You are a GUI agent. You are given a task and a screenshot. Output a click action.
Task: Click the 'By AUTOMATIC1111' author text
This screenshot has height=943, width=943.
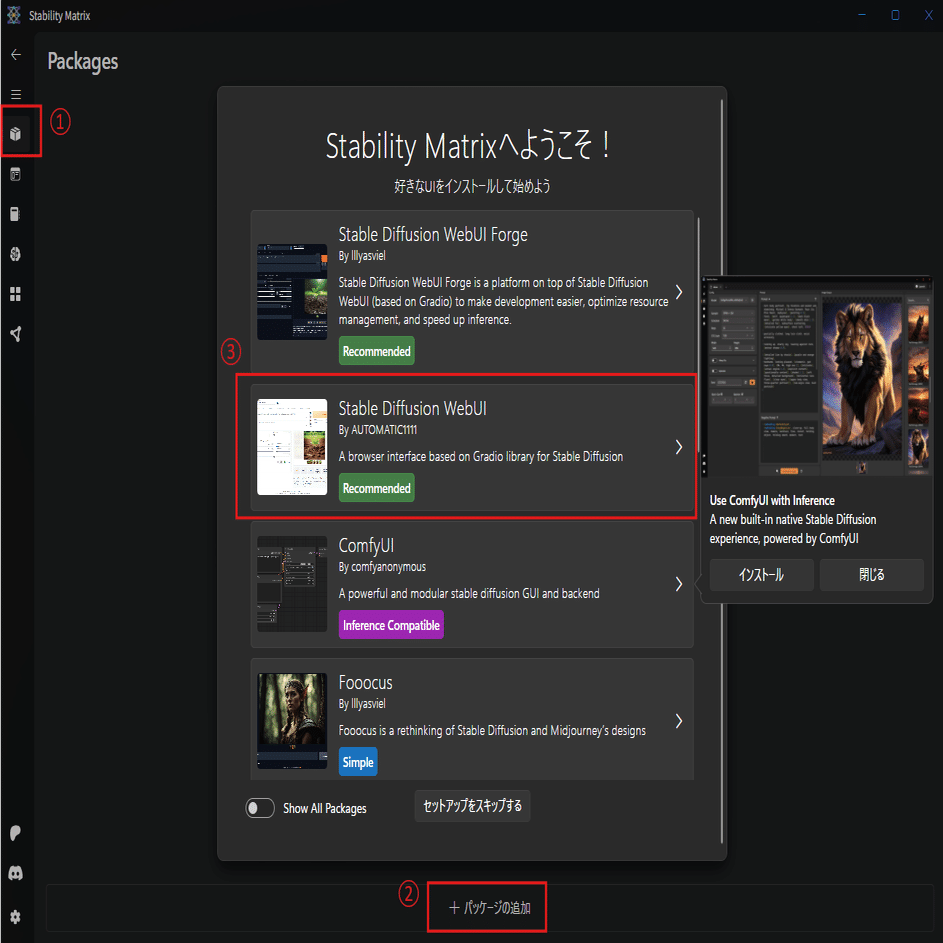pos(378,430)
